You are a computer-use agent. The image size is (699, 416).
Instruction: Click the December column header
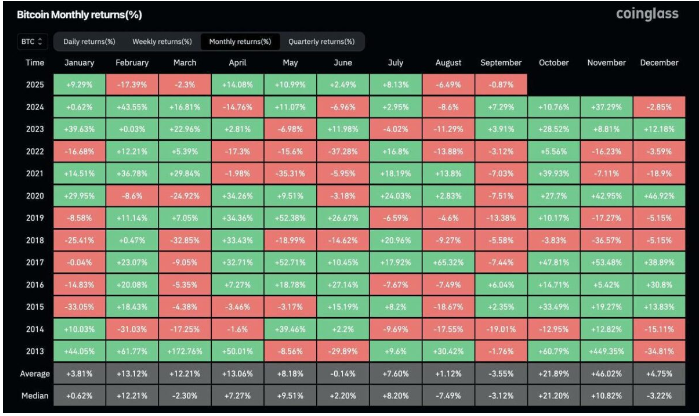click(x=660, y=62)
